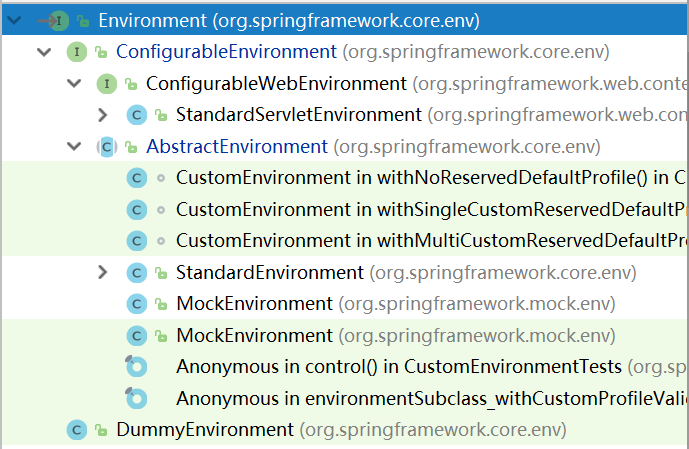Screen dimensions: 689x449
Task: Expand the StandardServletEnvironment node
Action: [102, 115]
